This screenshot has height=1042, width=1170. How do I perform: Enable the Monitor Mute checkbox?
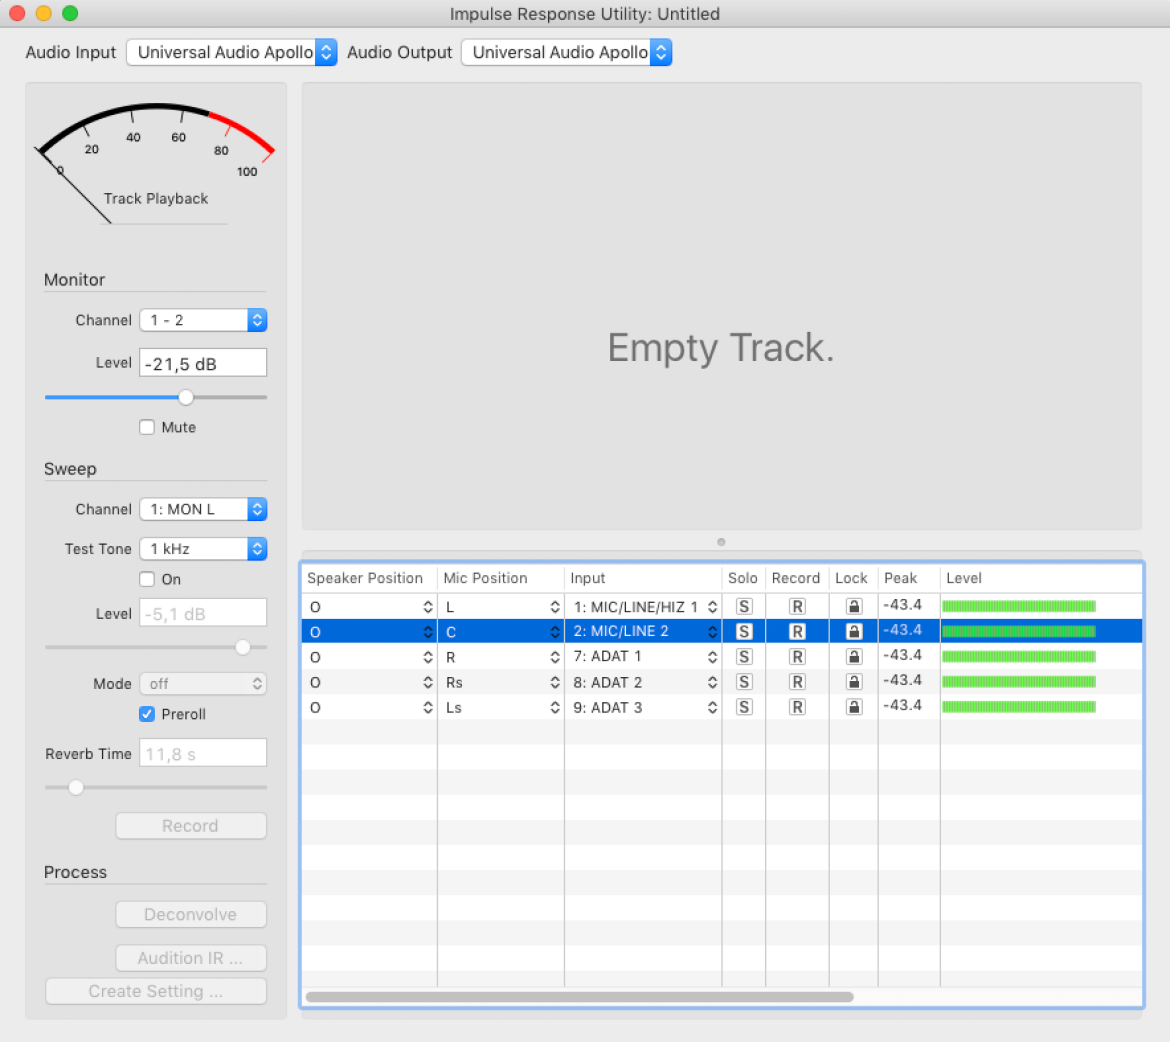(147, 427)
